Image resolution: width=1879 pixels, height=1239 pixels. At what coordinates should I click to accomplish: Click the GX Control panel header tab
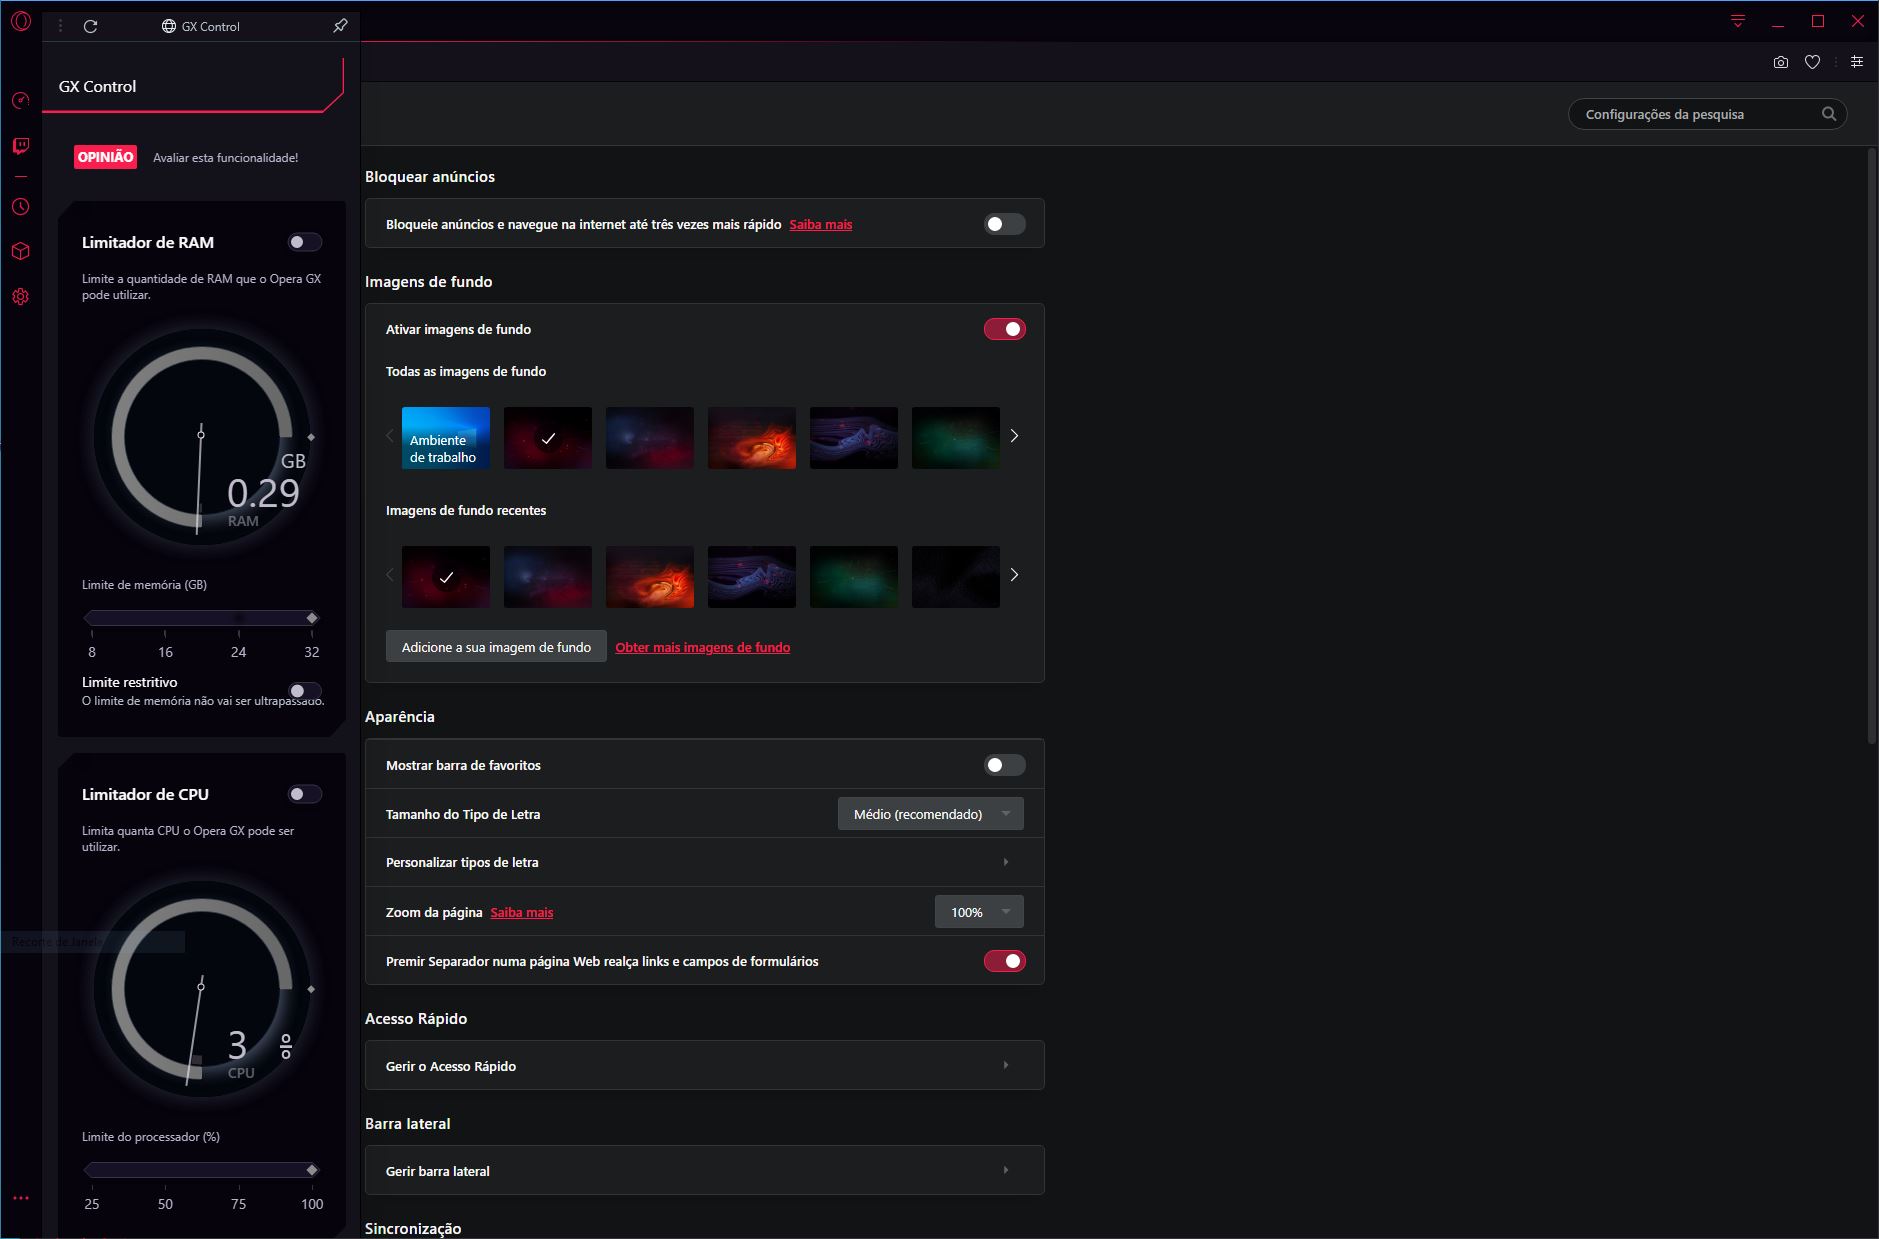point(193,86)
